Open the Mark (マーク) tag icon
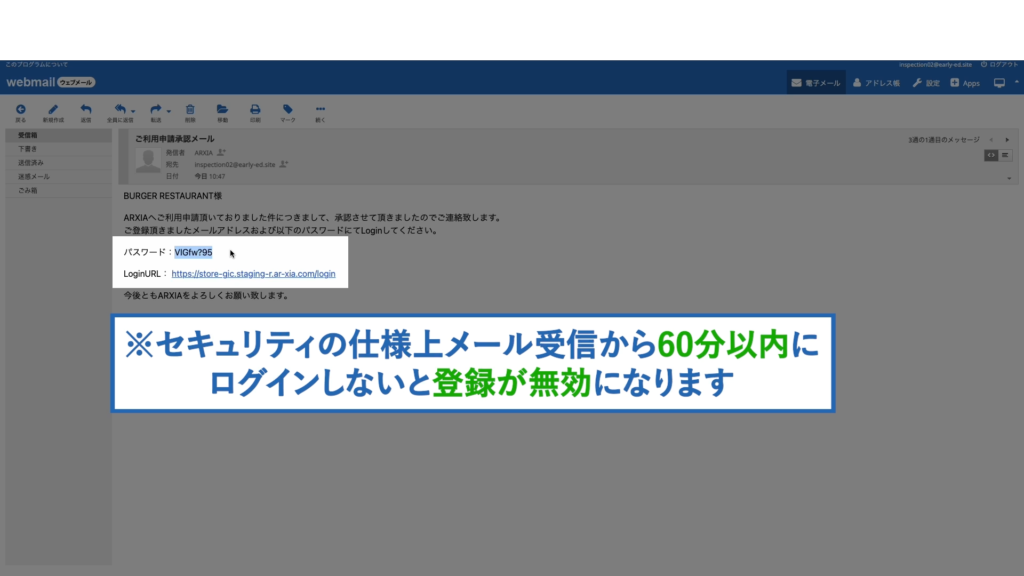The image size is (1024, 576). pos(287,110)
